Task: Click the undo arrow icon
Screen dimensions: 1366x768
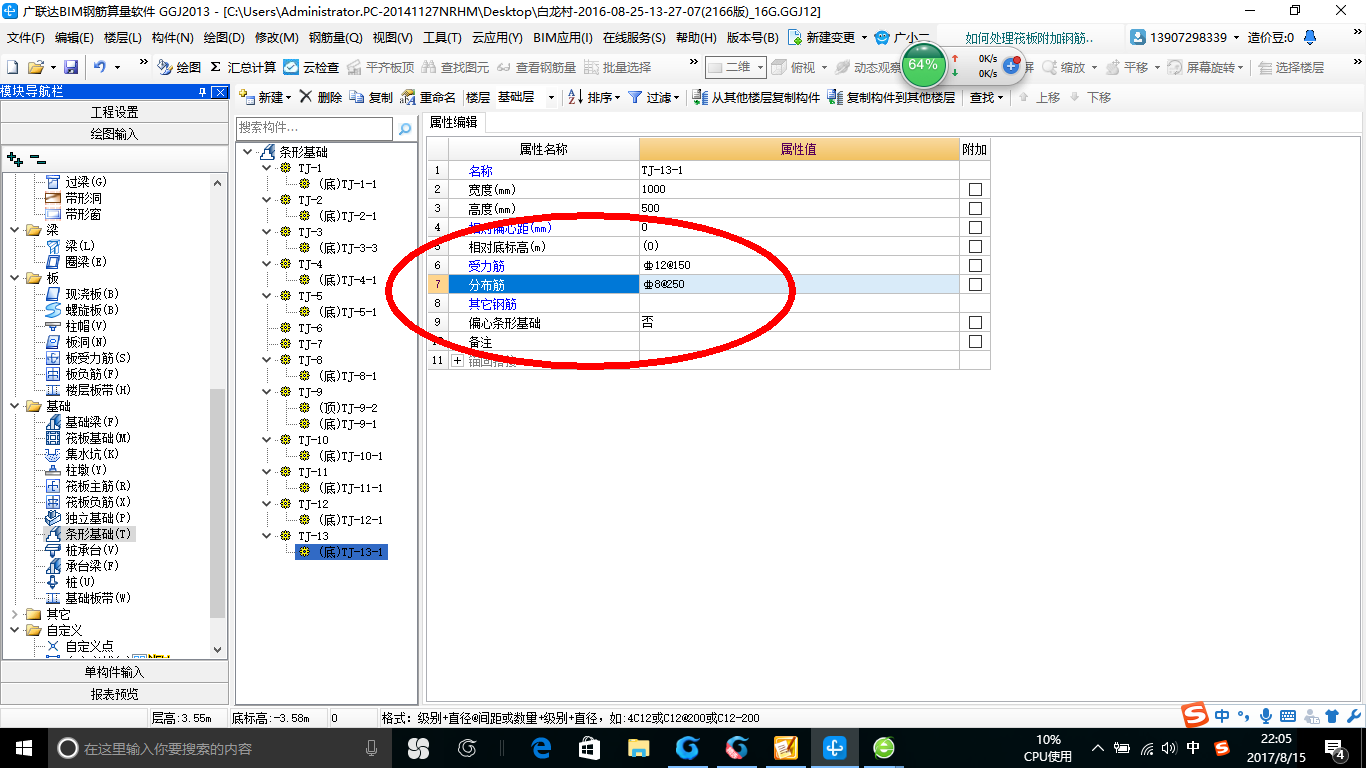Action: point(100,67)
